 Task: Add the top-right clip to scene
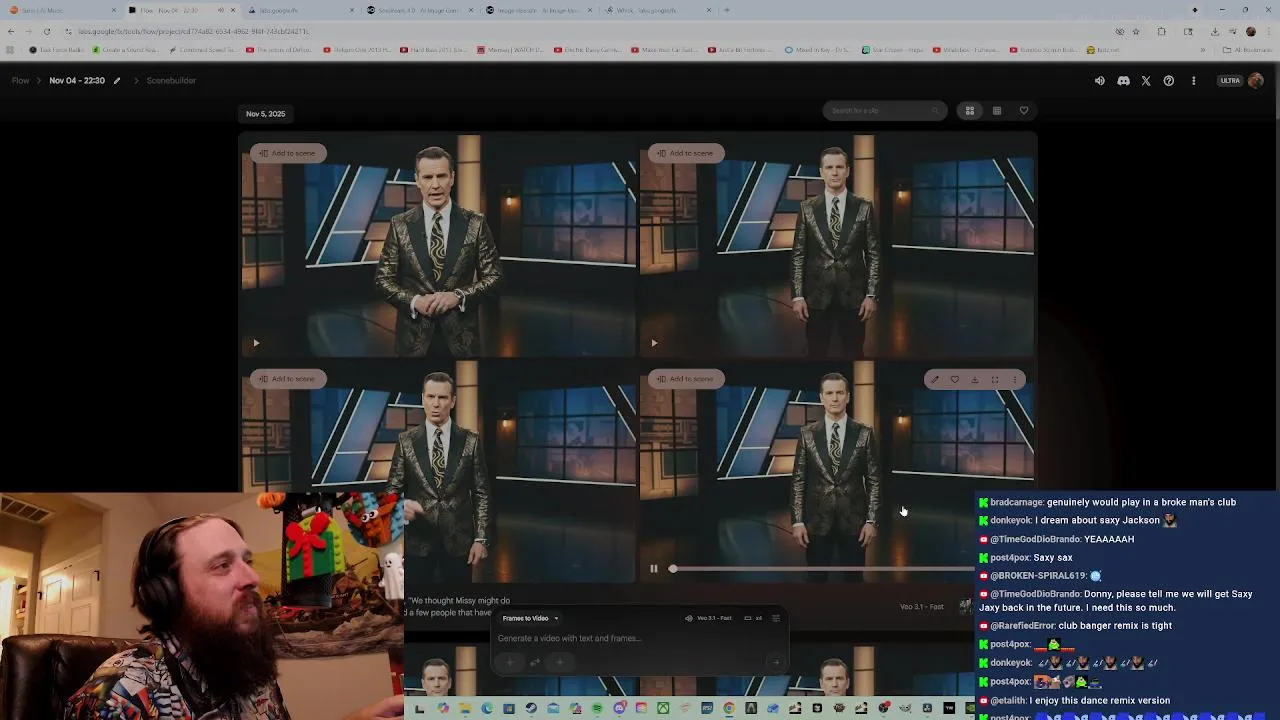pyautogui.click(x=686, y=153)
